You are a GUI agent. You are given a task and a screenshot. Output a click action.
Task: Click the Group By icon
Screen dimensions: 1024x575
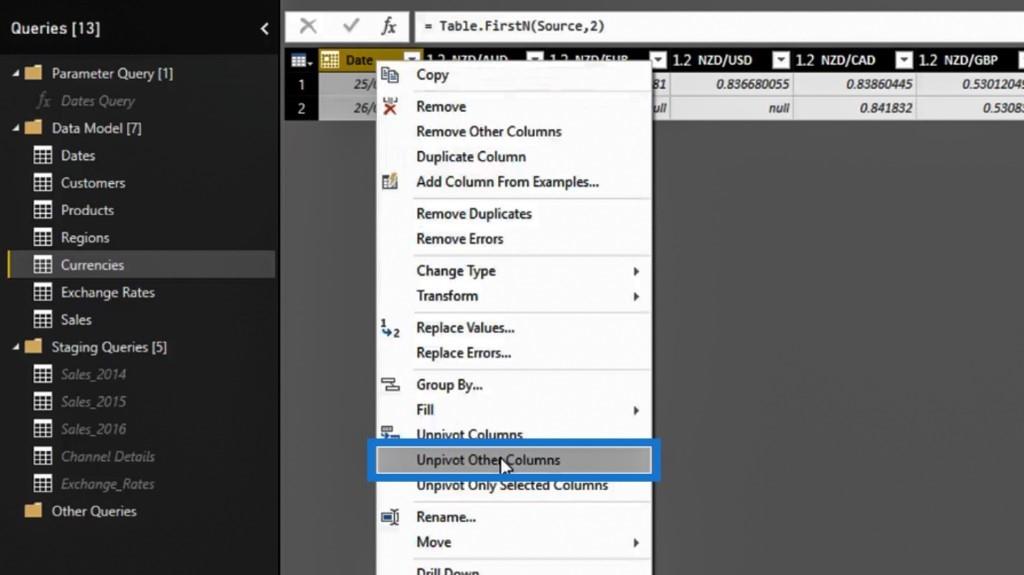(390, 385)
